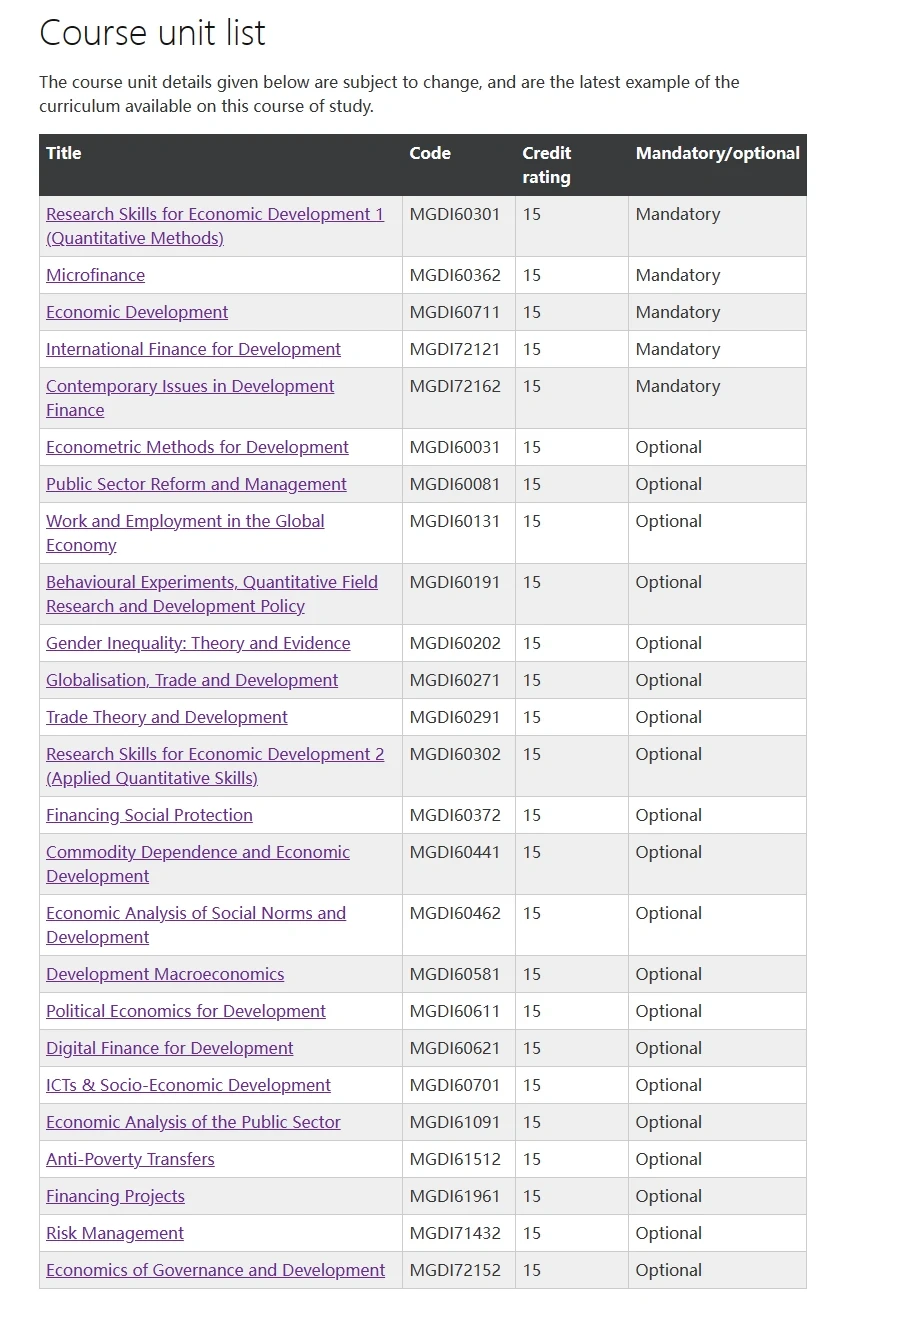The image size is (911, 1323).
Task: Open Econometric Methods for Development link
Action: point(197,447)
